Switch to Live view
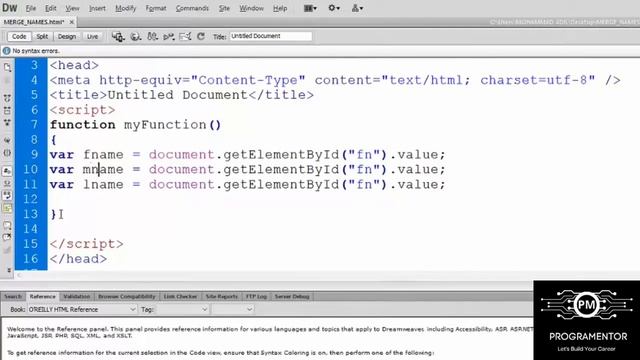This screenshot has height=360, width=640. [92, 37]
